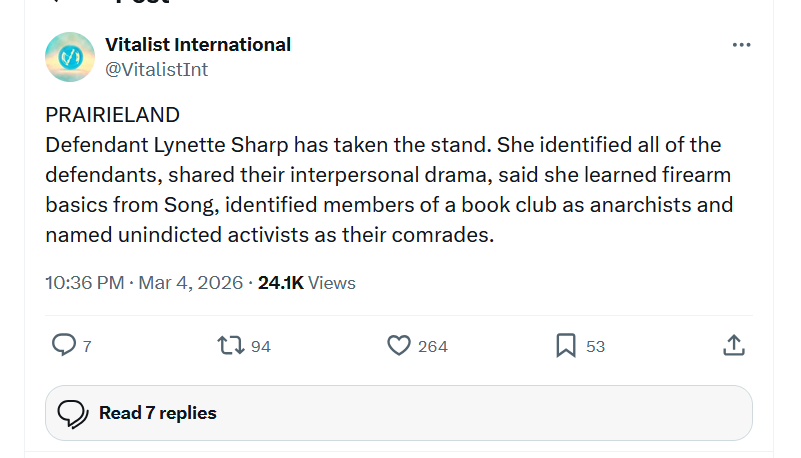Click the 10:36 PM timestamp
801x458 pixels.
tap(85, 283)
